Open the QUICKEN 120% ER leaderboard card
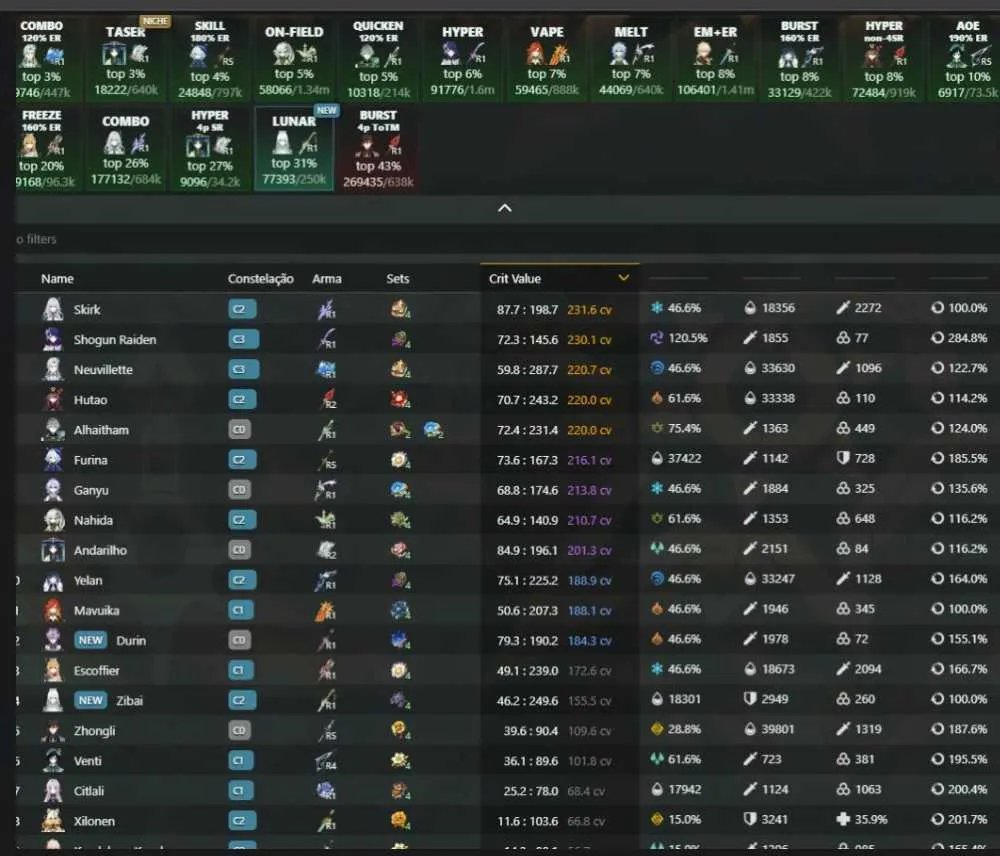 point(378,59)
